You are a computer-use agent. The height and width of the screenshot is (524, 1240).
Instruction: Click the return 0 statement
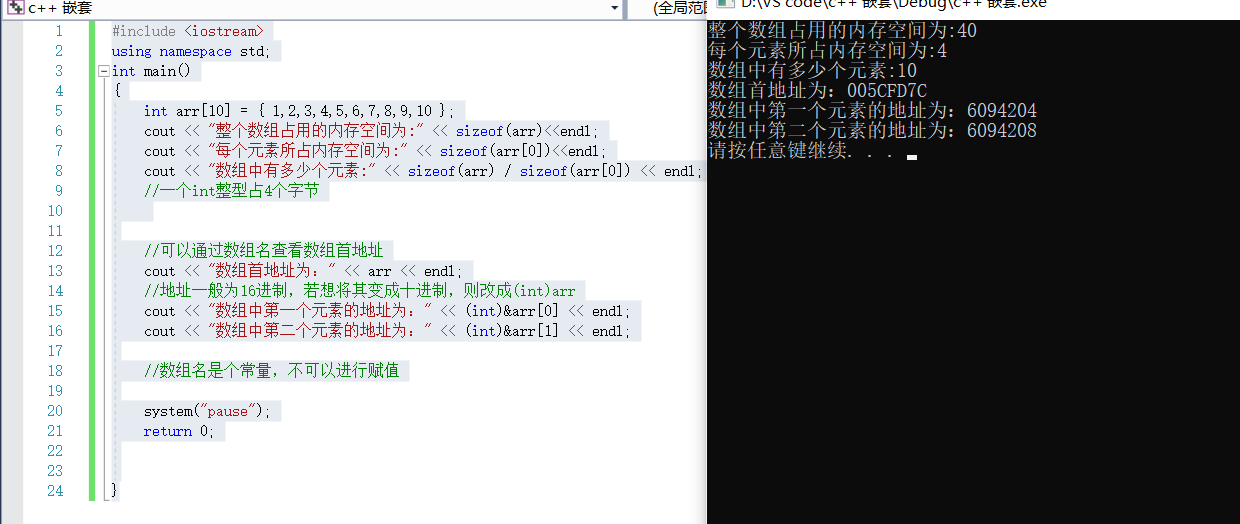tap(178, 431)
